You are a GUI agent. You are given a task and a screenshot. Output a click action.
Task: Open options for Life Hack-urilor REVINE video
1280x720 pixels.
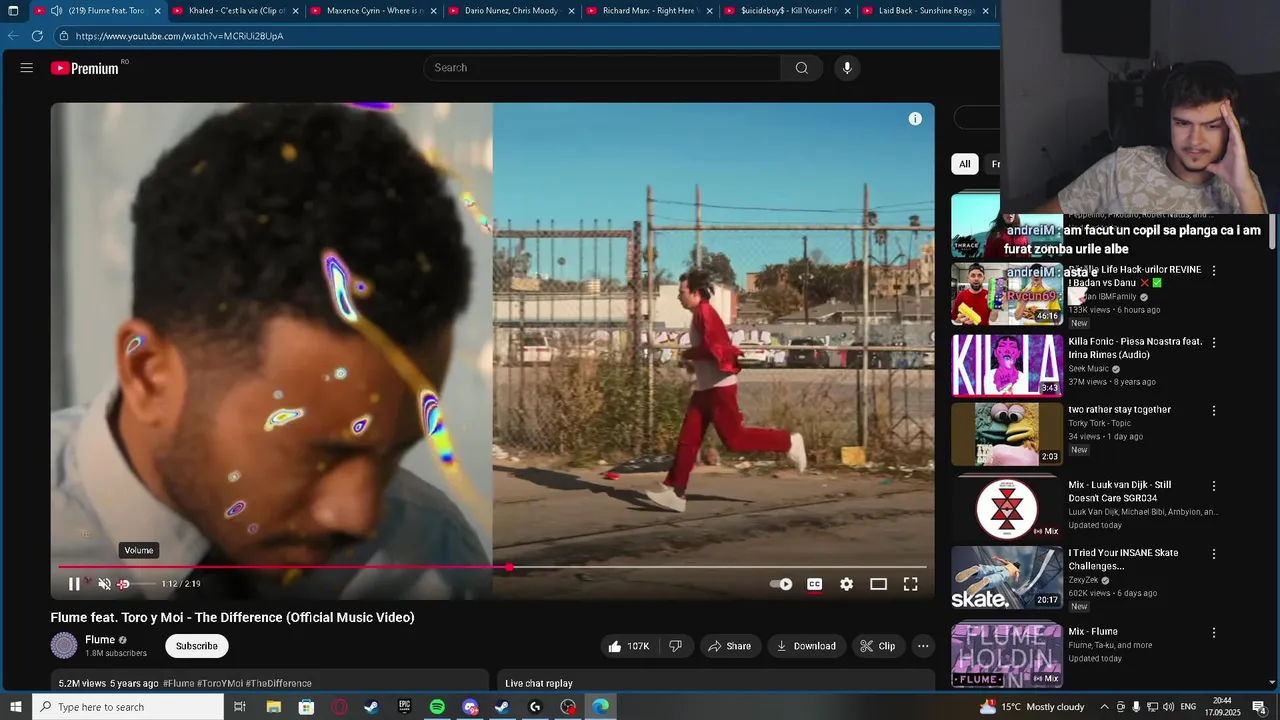1214,271
